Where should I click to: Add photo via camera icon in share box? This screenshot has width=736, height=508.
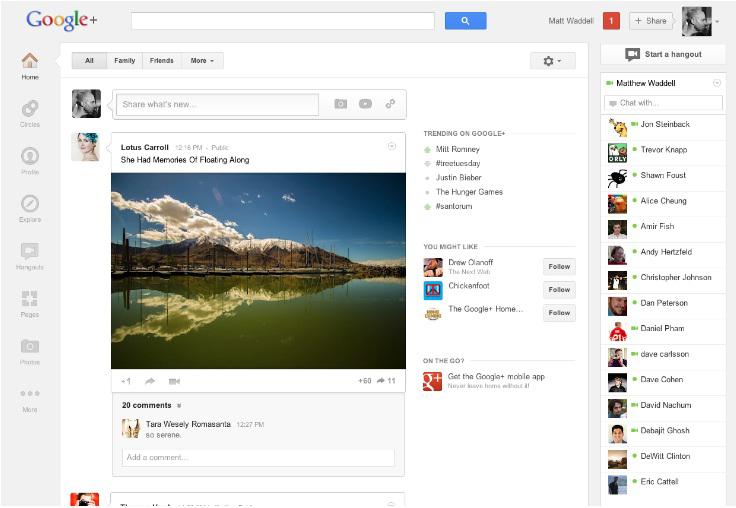click(341, 104)
